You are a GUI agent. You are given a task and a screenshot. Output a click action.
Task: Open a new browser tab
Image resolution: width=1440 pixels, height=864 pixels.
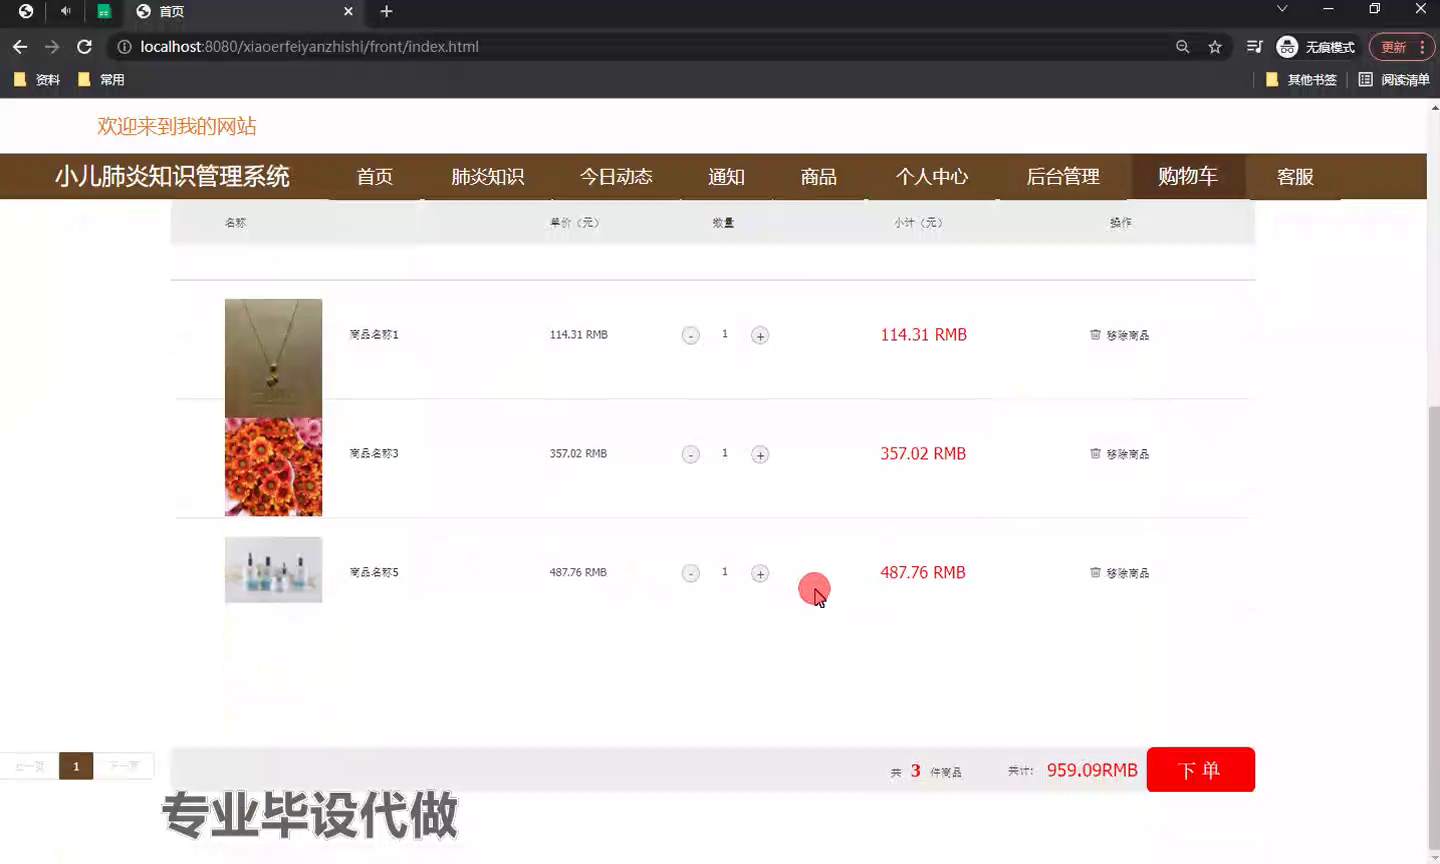point(387,12)
